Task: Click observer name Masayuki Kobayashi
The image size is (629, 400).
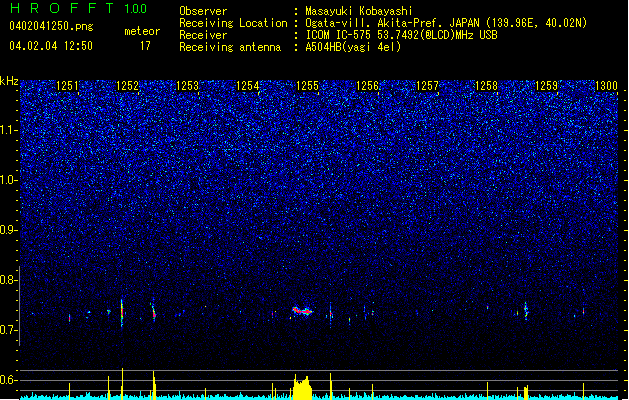Action: tap(359, 11)
